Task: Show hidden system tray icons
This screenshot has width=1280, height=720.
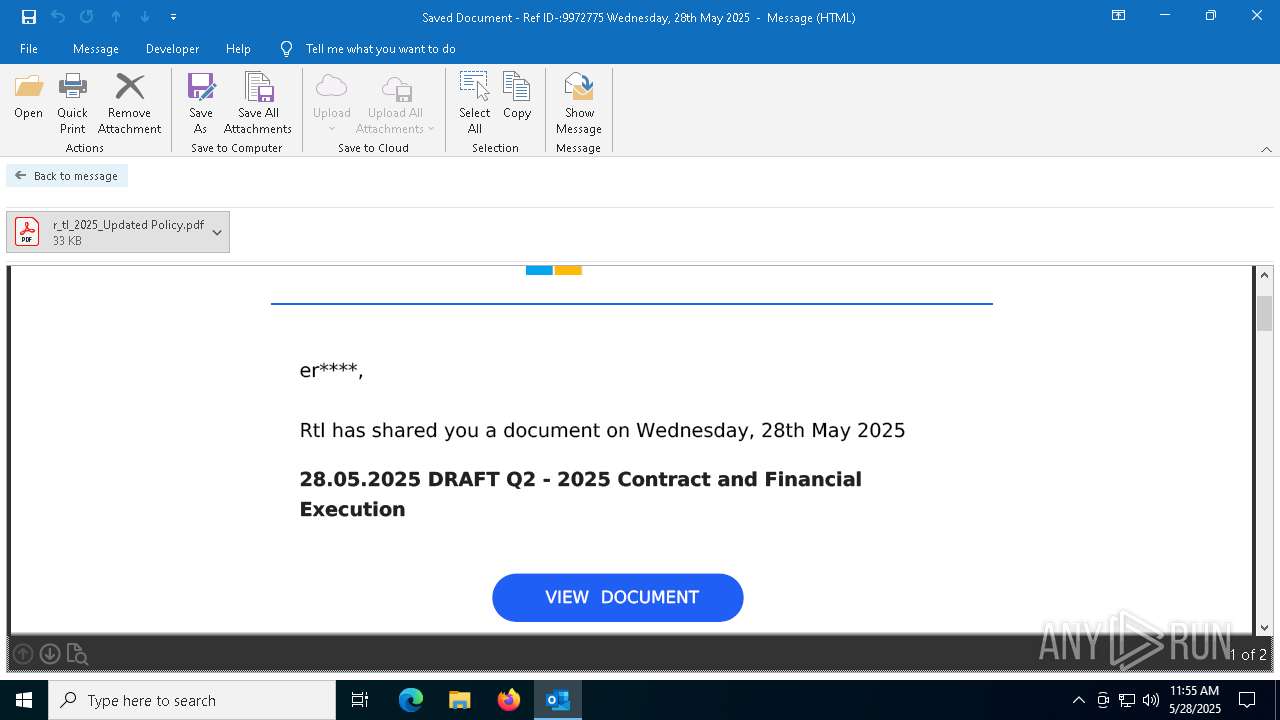Action: coord(1078,700)
